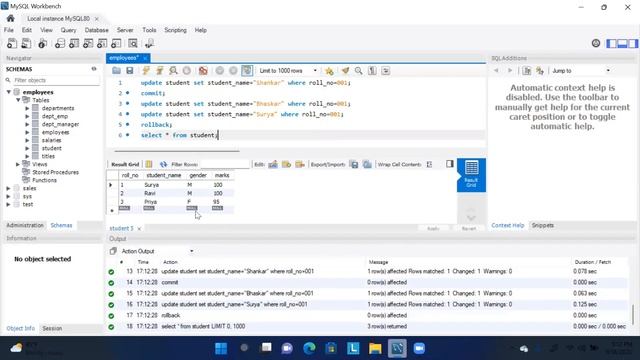Viewport: 640px width, 360px height.
Task: Open the Database menu
Action: click(96, 30)
